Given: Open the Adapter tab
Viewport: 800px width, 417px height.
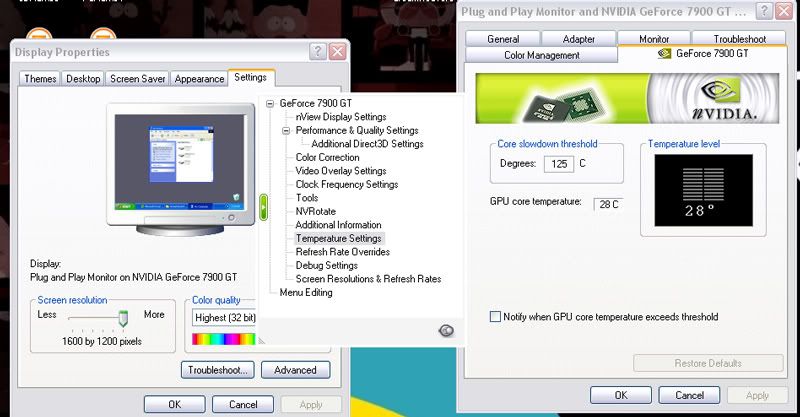Looking at the screenshot, I should pos(579,39).
